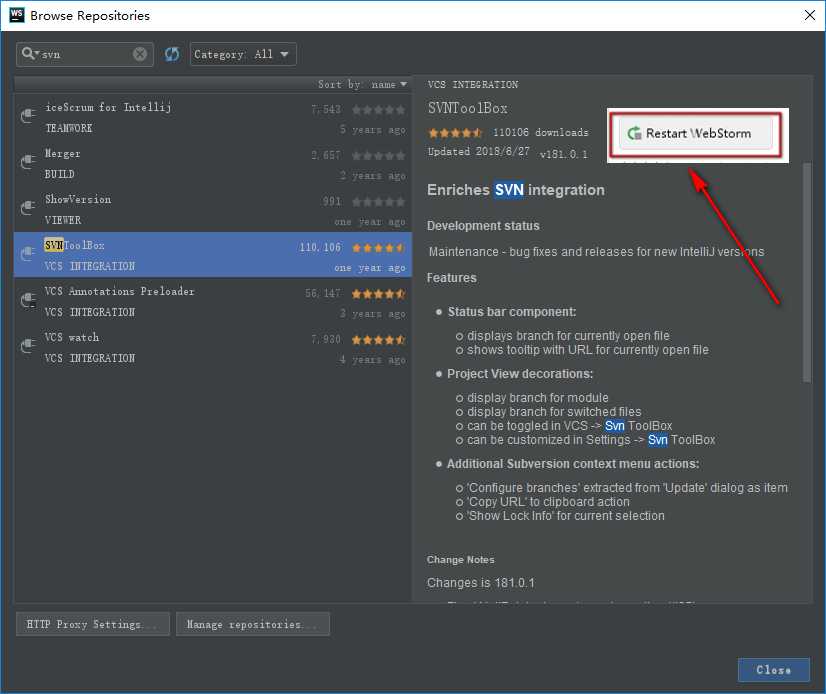Screen dimensions: 826x694
Task: Click the Restart WebStorm button
Action: coord(695,134)
